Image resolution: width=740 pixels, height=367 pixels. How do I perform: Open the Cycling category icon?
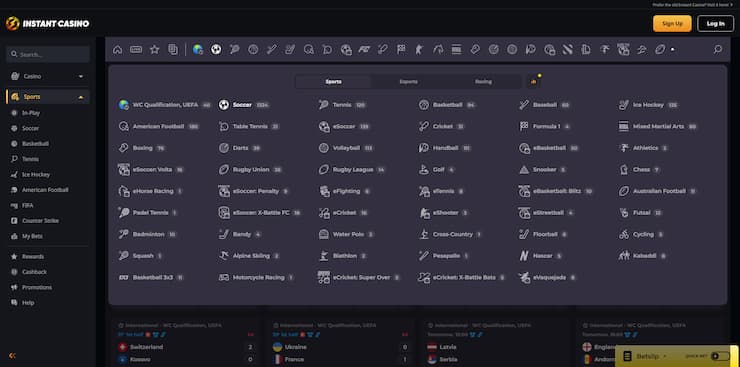click(624, 234)
